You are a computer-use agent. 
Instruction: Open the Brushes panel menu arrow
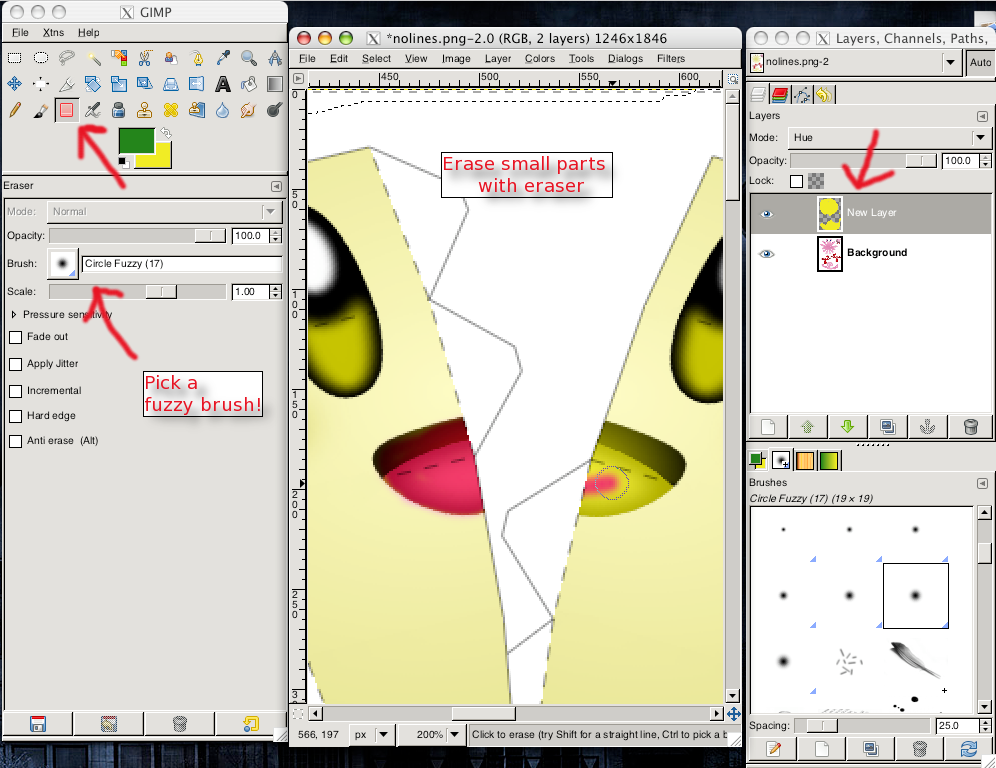[982, 483]
